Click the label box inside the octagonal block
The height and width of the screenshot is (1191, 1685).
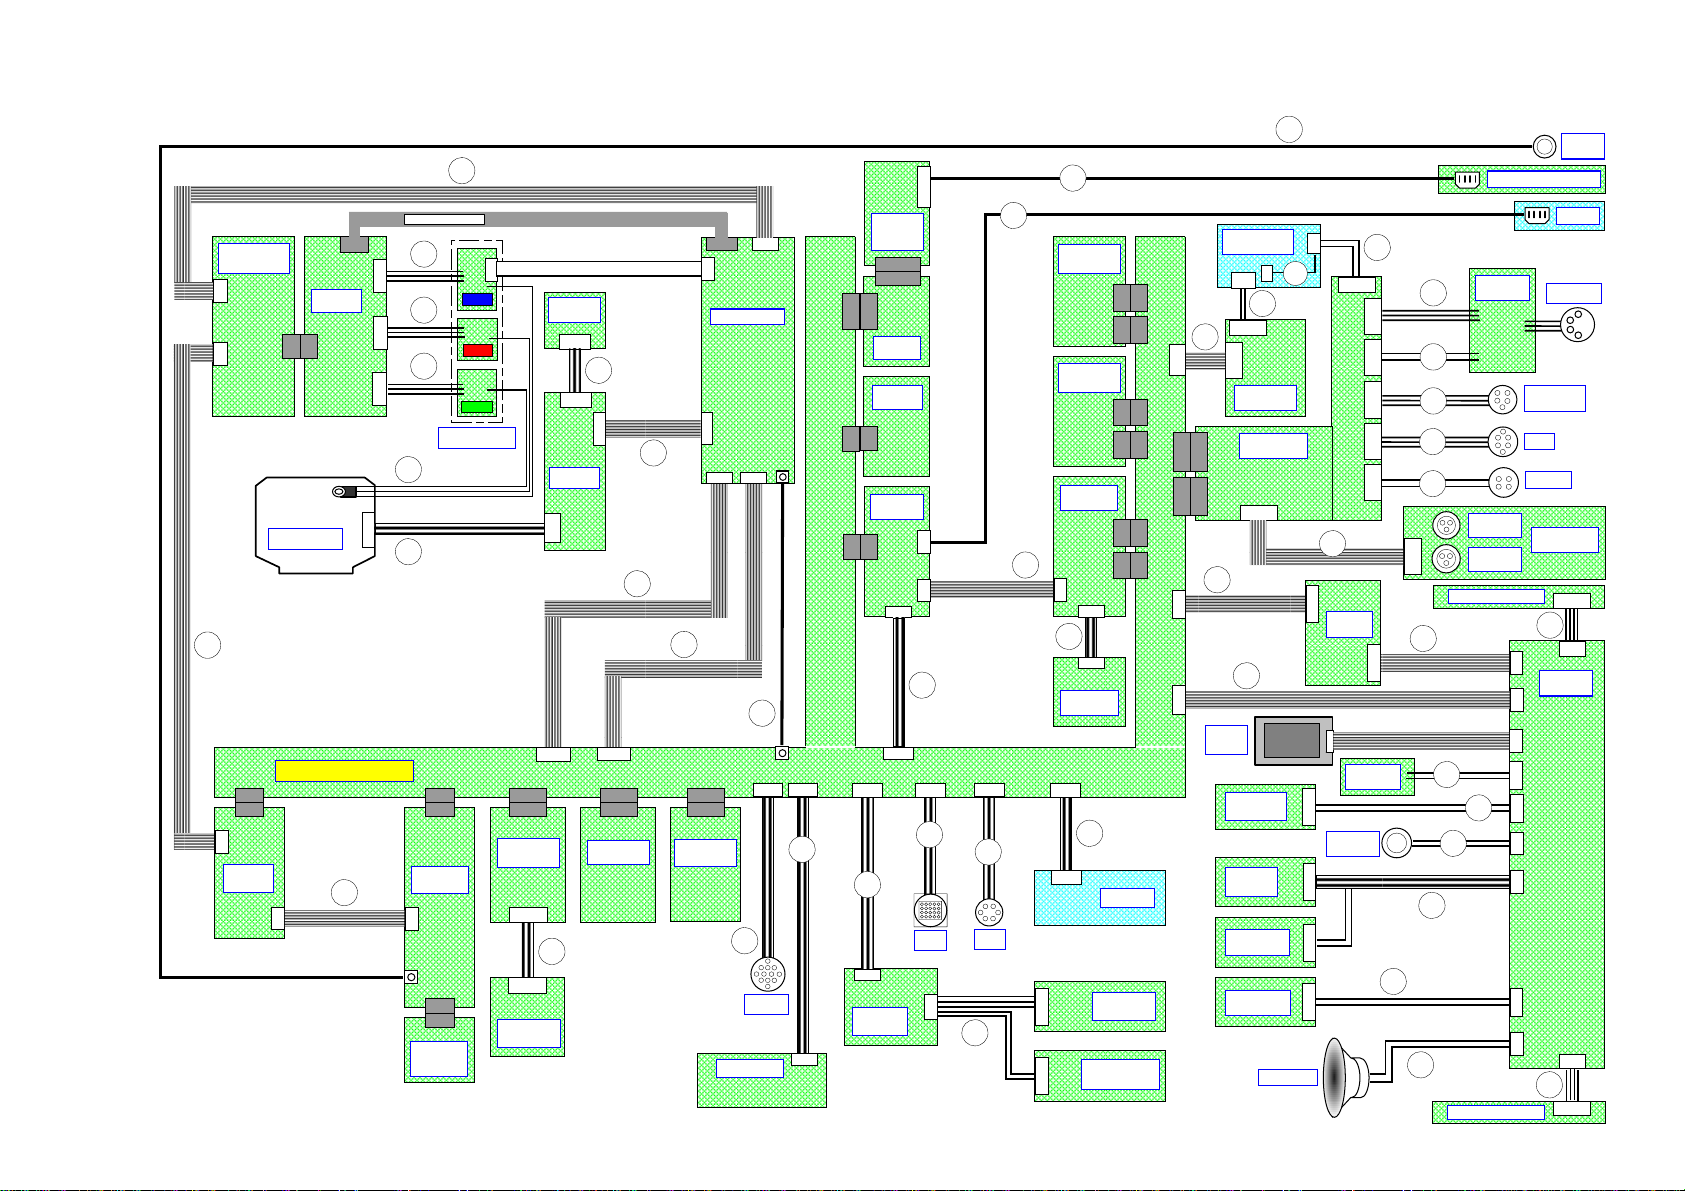305,539
